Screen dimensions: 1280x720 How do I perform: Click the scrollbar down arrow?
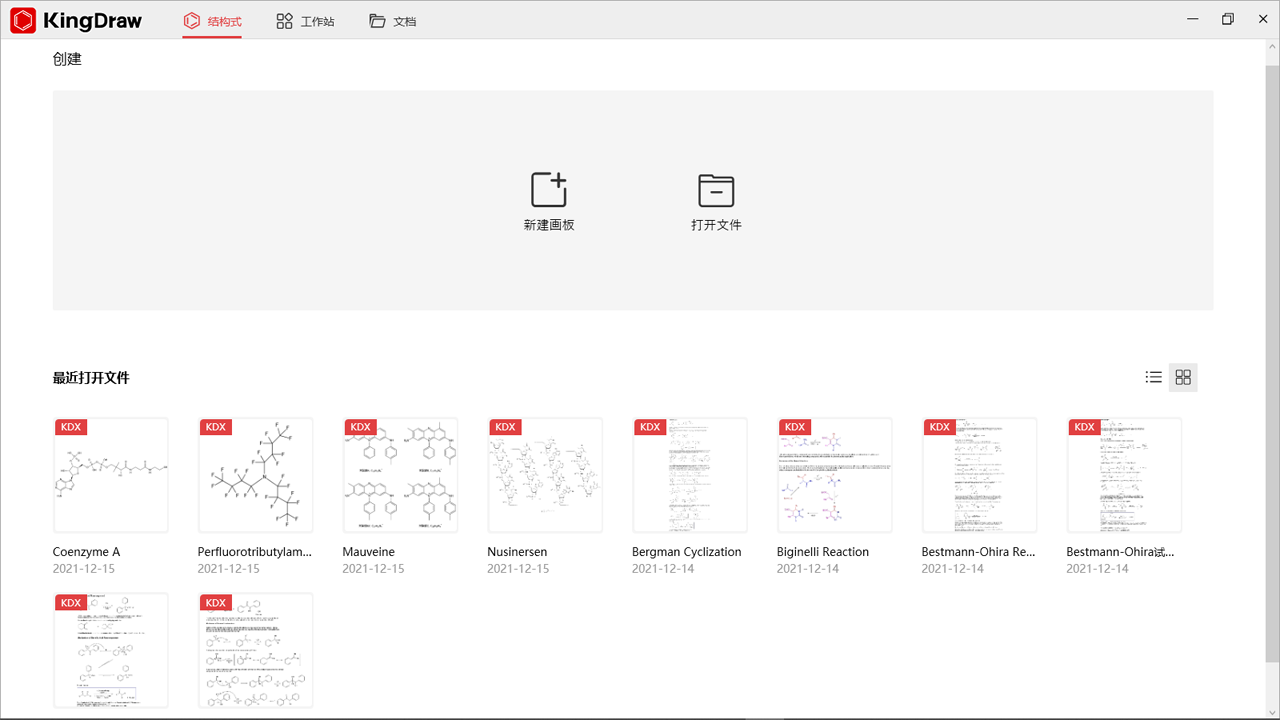point(1273,713)
